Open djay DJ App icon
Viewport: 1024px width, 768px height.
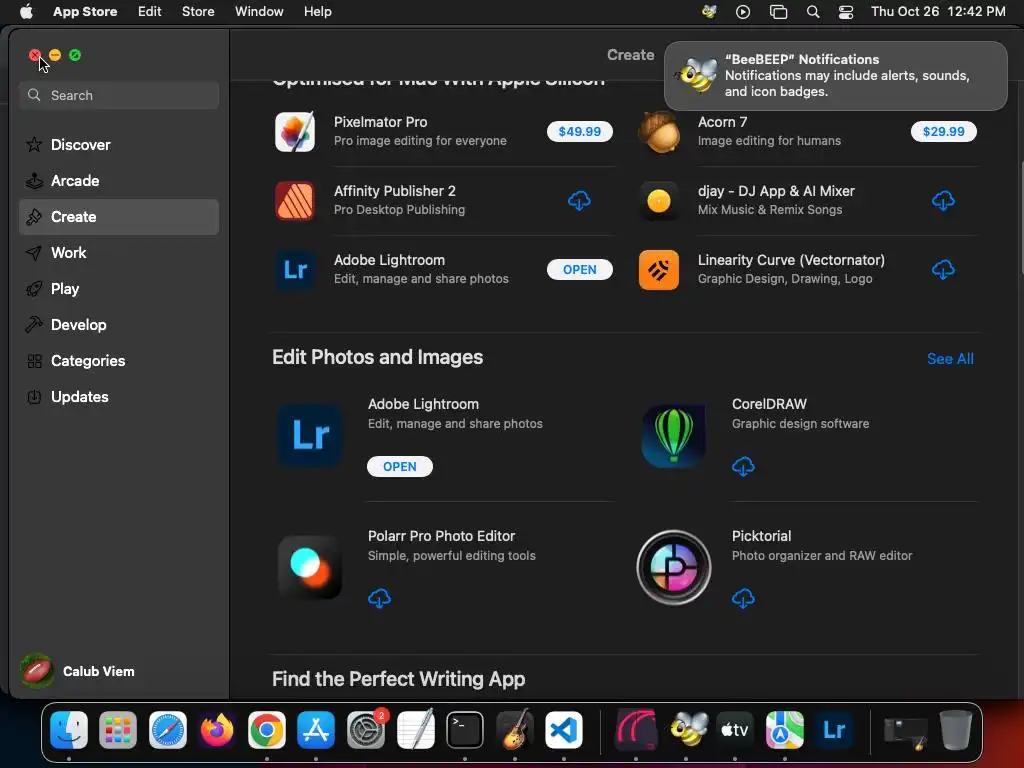tap(659, 200)
